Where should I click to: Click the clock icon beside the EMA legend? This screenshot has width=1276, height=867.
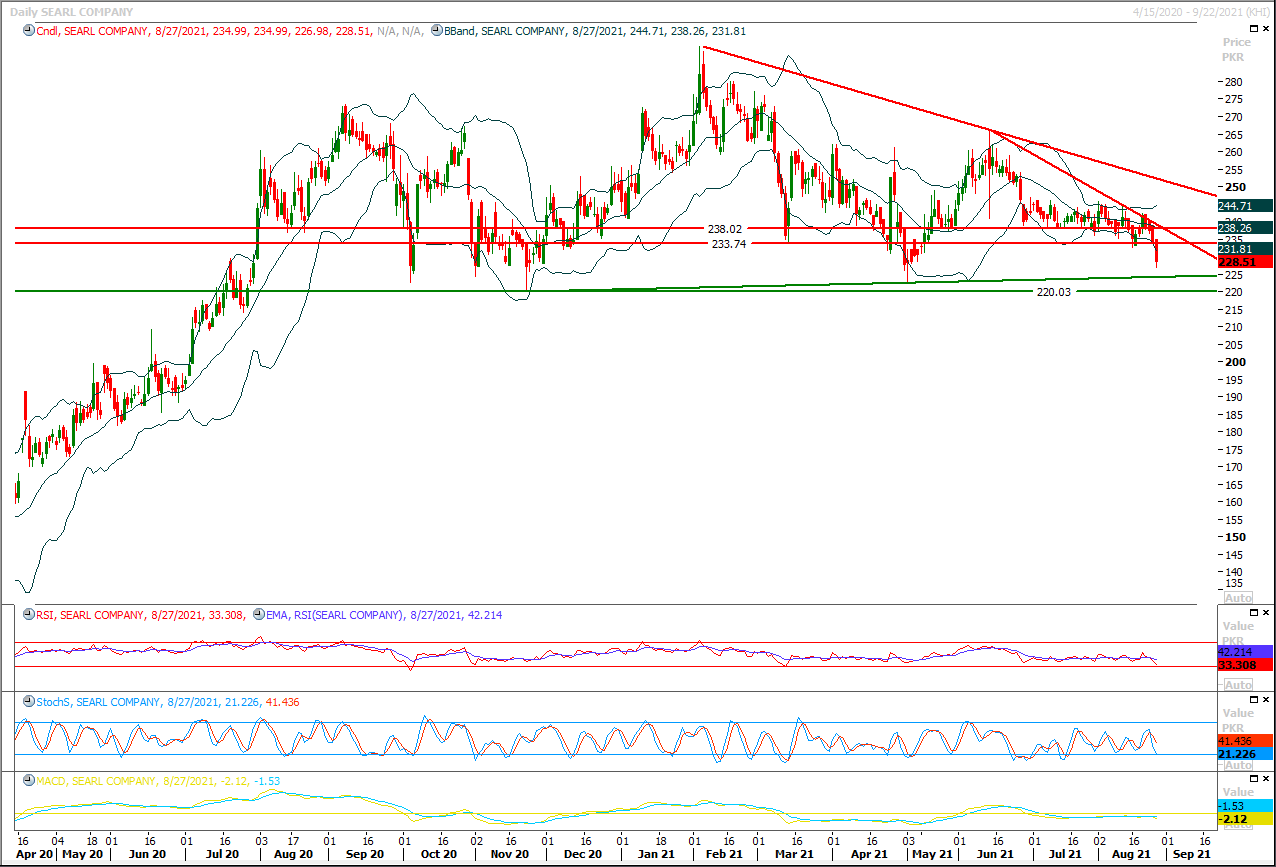pos(259,615)
